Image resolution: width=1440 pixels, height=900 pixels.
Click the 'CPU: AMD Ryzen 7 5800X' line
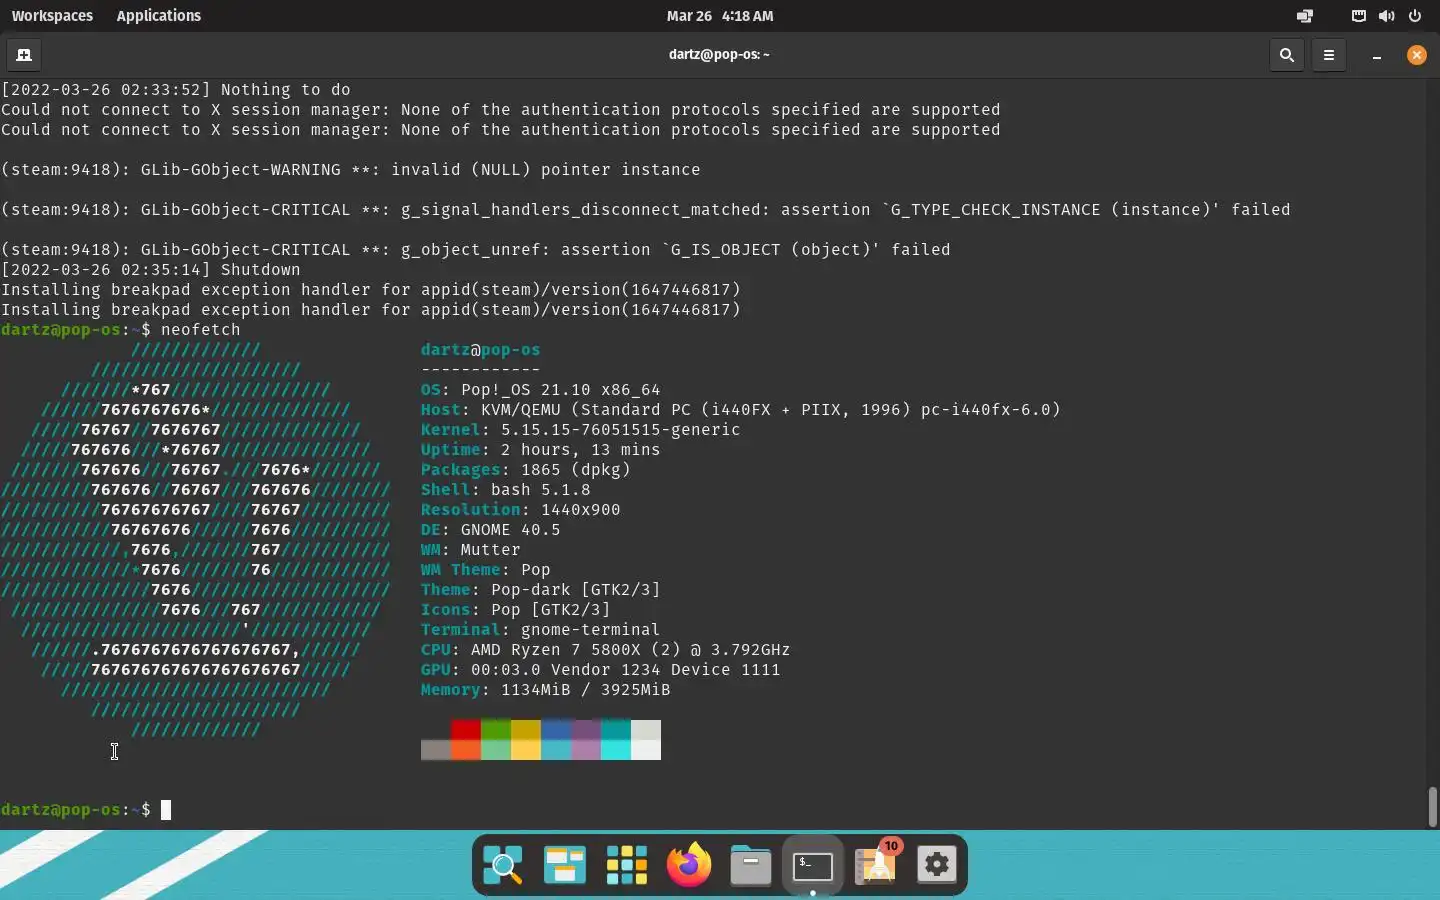tap(606, 650)
